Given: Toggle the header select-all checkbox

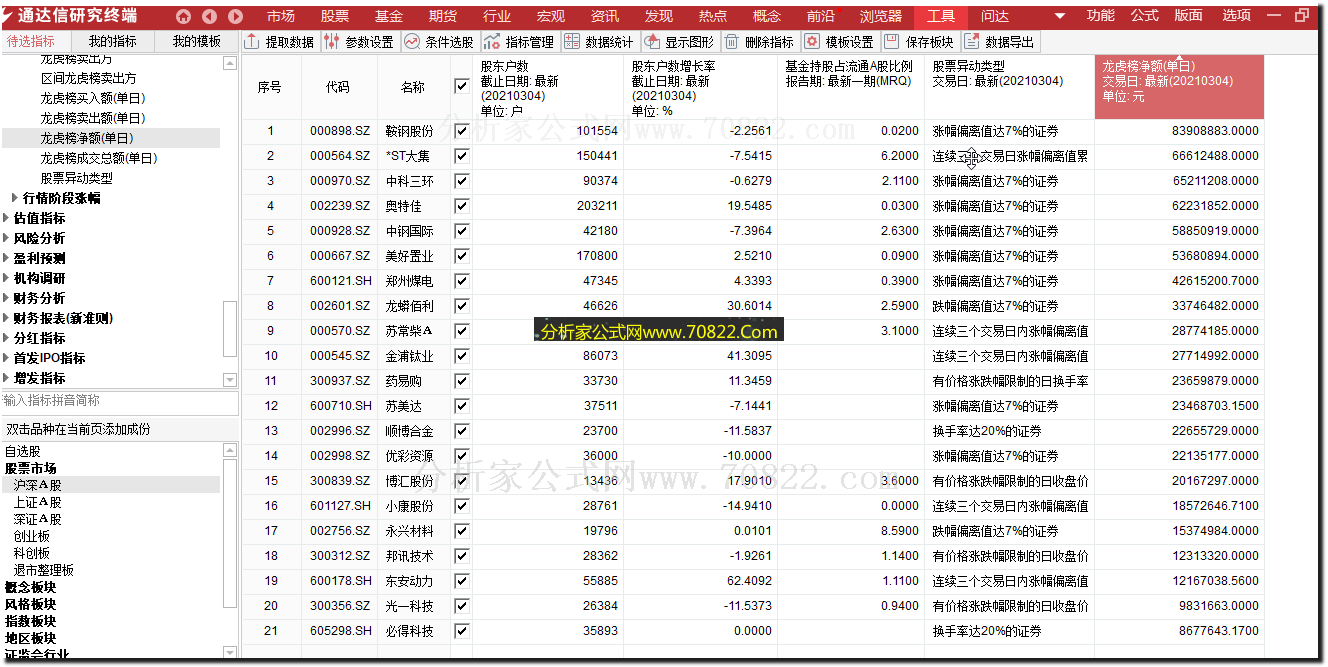Looking at the screenshot, I should (461, 87).
